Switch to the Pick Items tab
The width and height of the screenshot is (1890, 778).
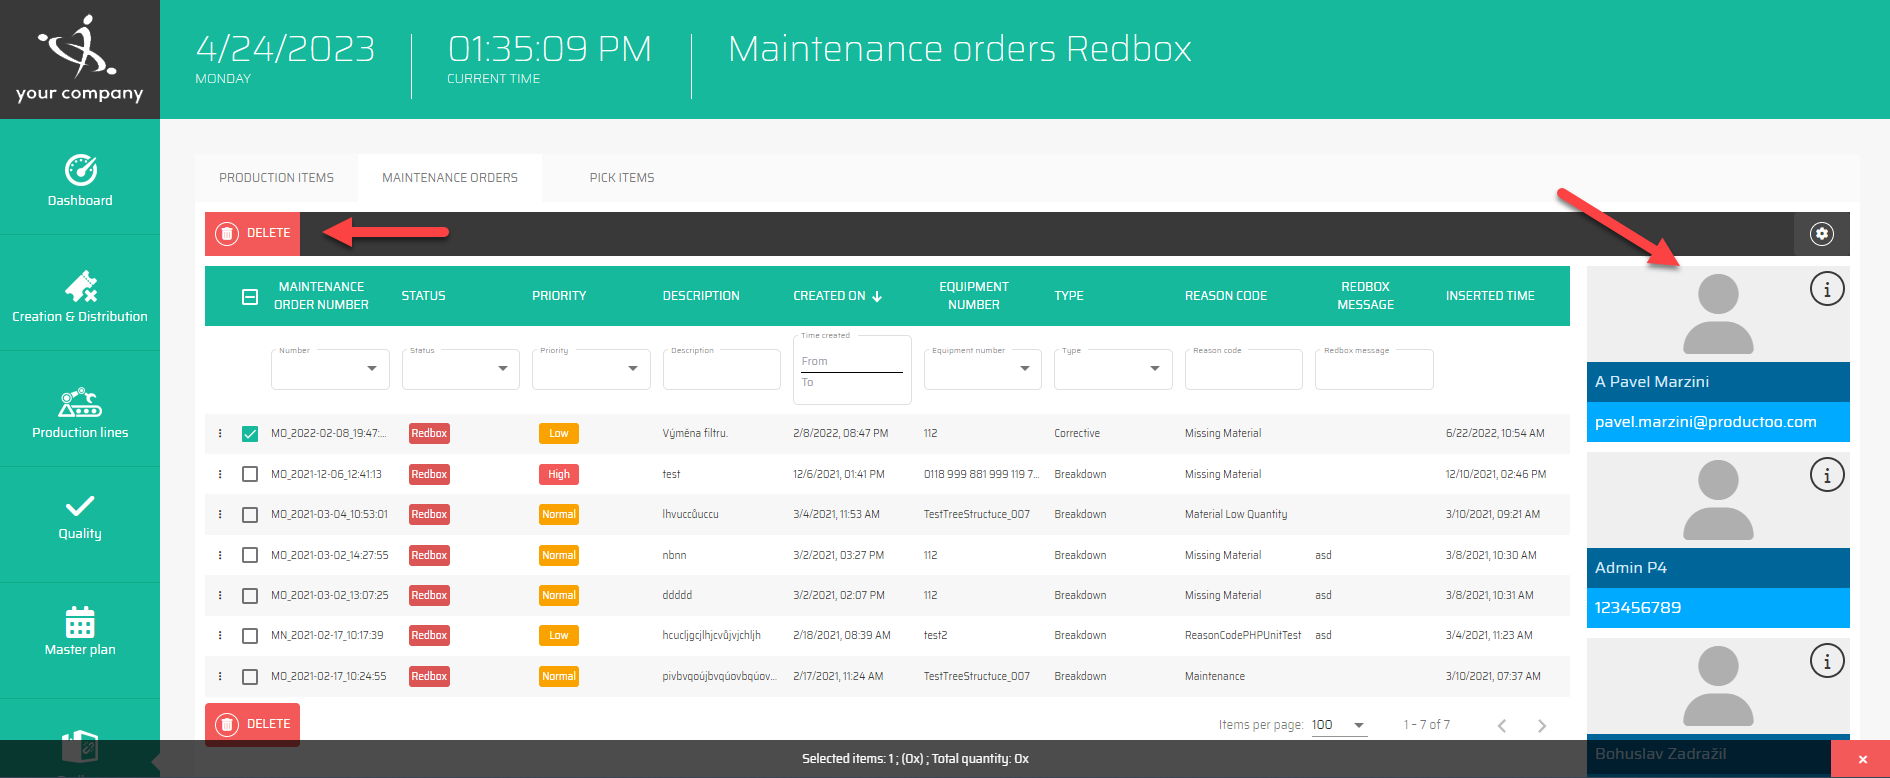coord(621,178)
